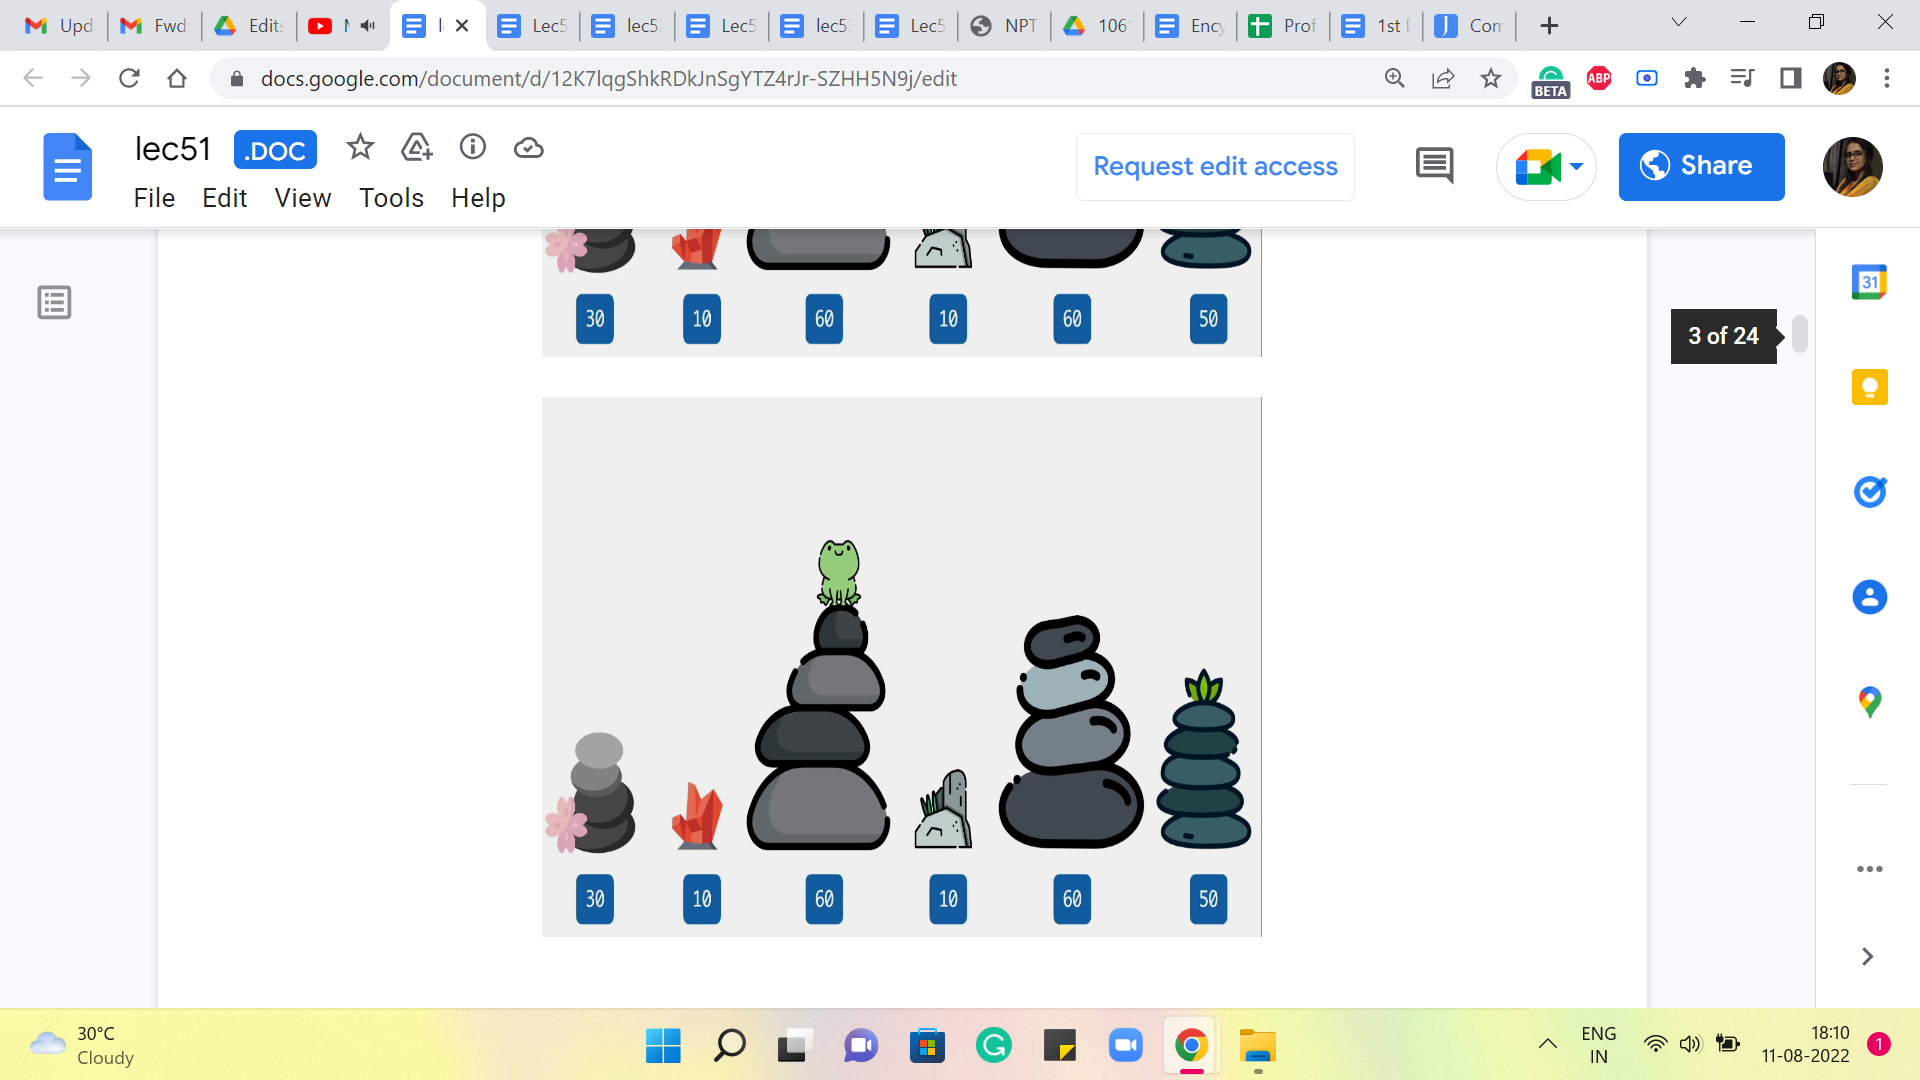The height and width of the screenshot is (1080, 1920).
Task: Hide the side panel chevron
Action: click(1867, 957)
